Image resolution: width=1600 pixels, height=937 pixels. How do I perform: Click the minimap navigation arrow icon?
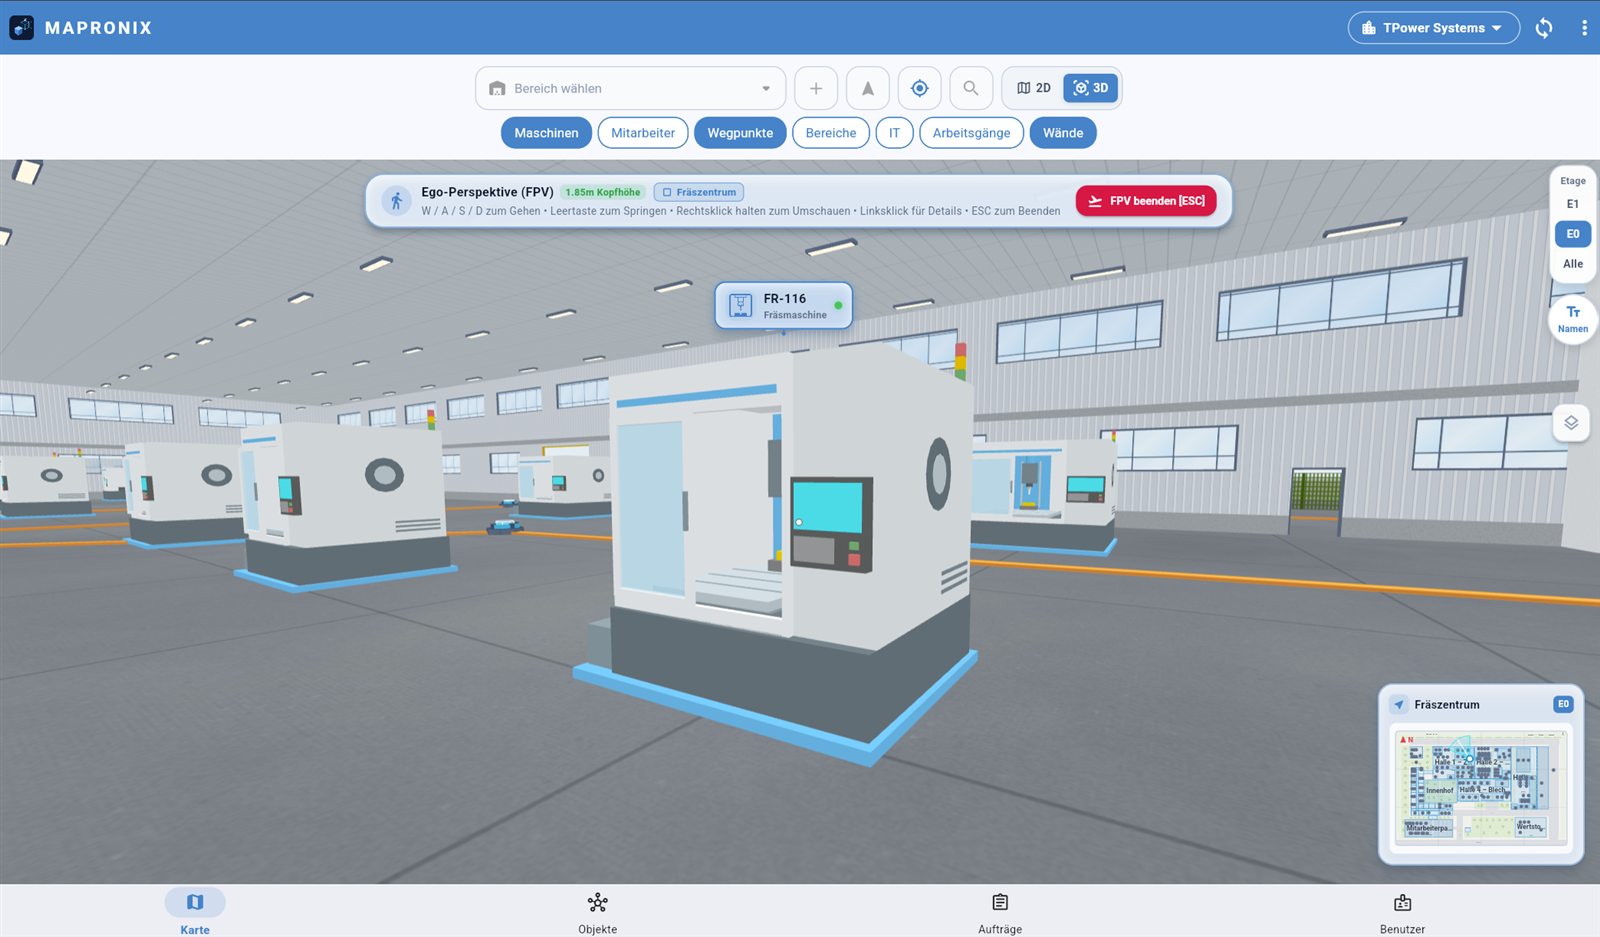click(1399, 705)
